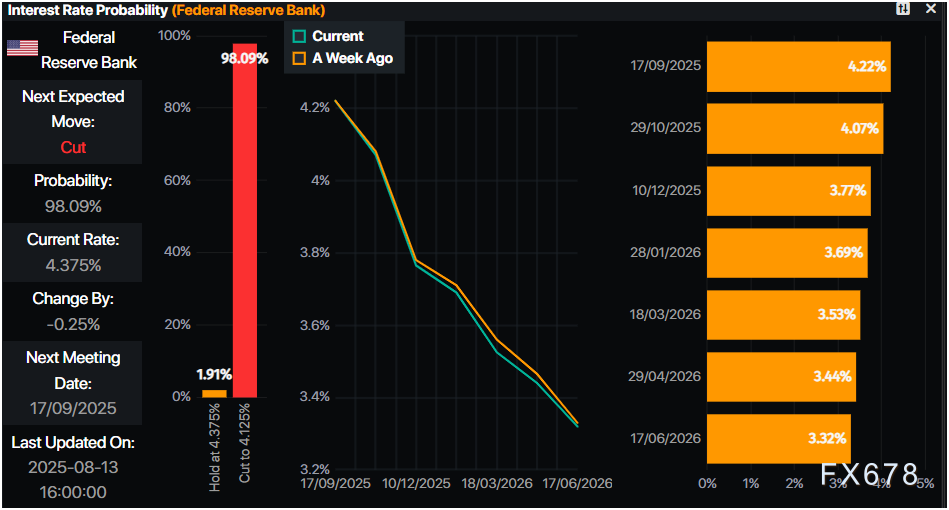
Task: Click the orange Hold at 4.375% bar
Action: tap(214, 393)
